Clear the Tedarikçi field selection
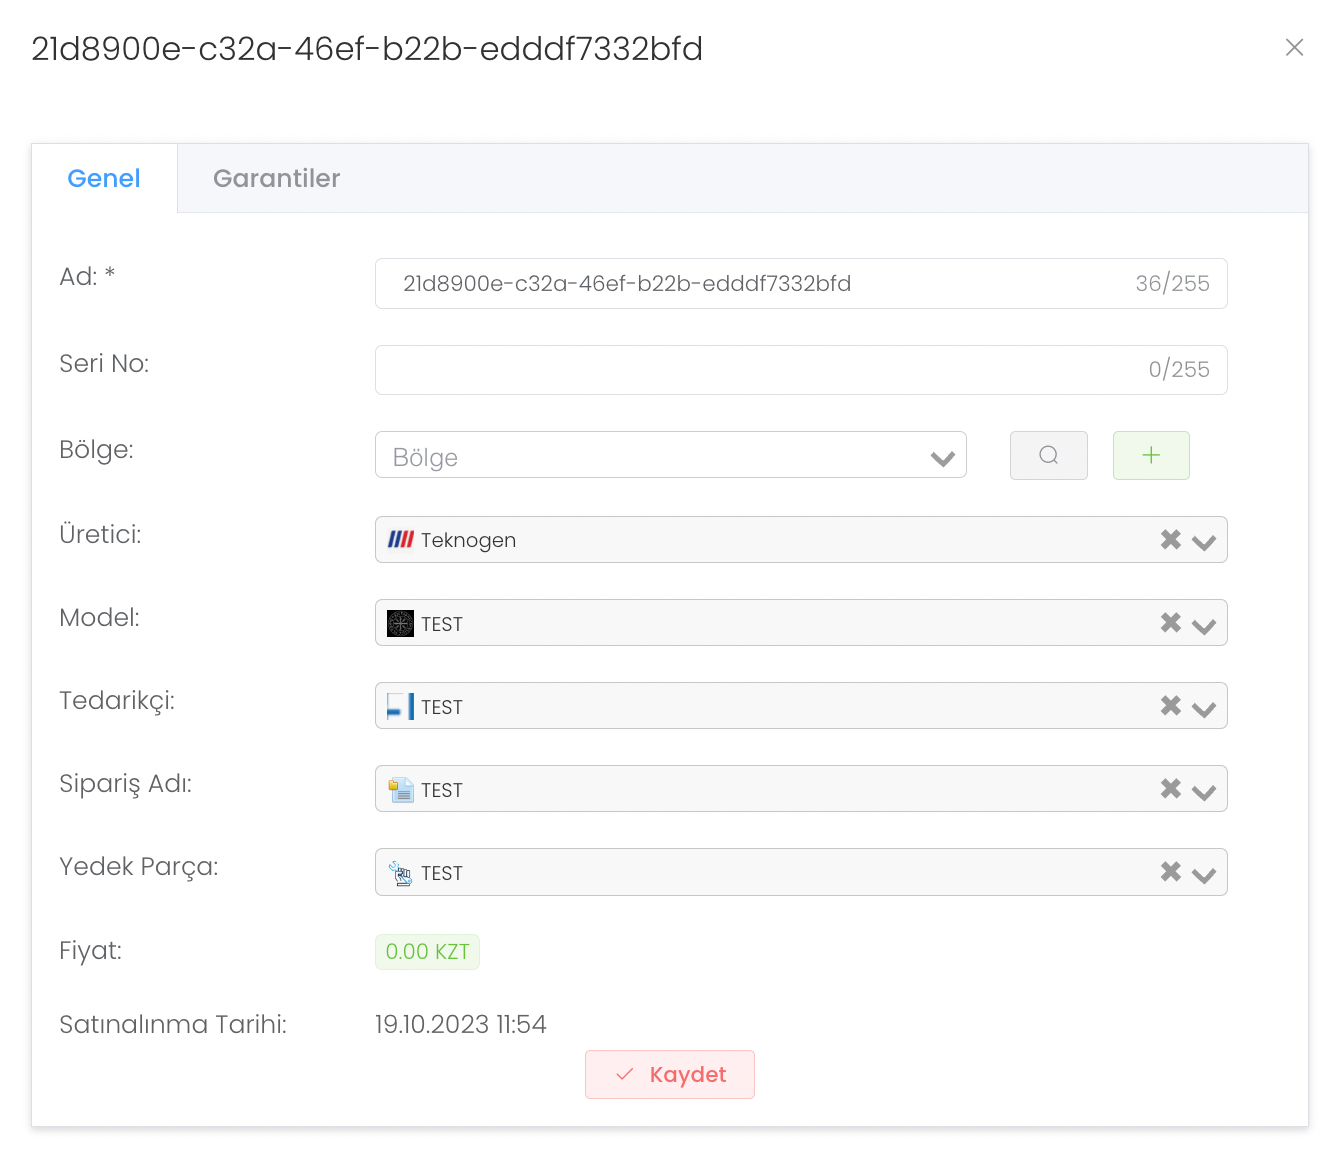This screenshot has height=1170, width=1340. point(1170,706)
